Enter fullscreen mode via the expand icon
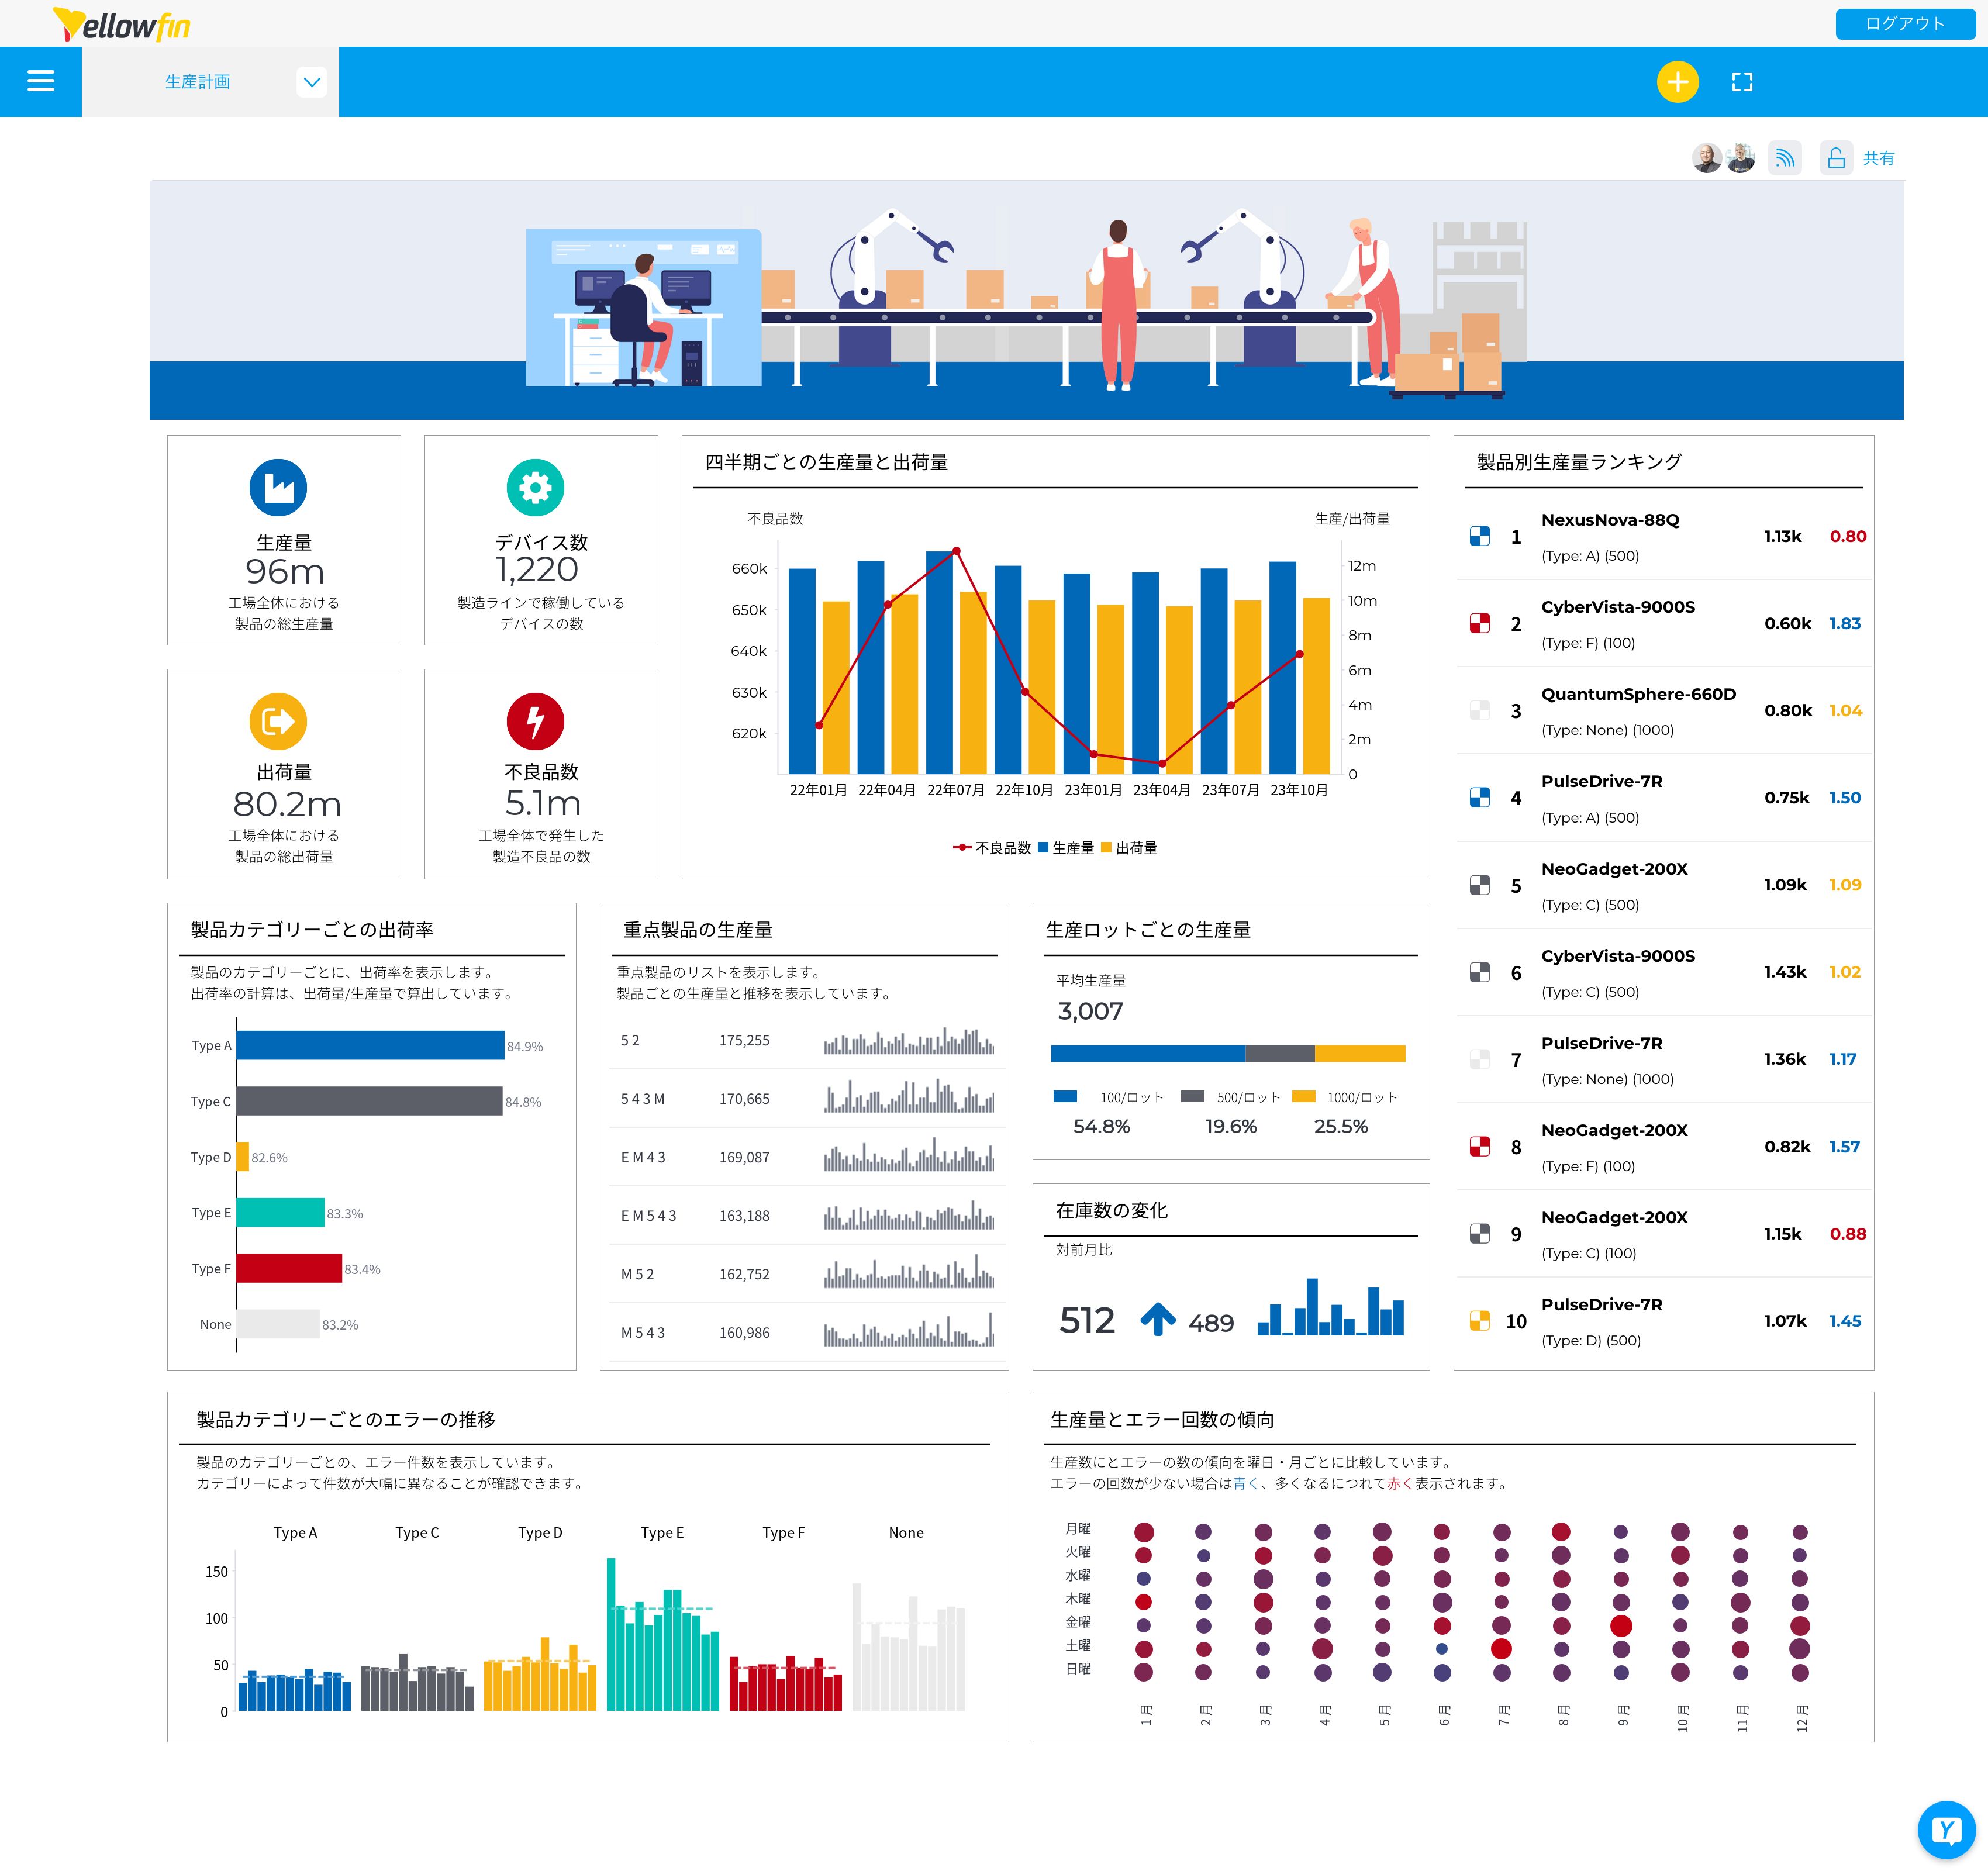The image size is (1988, 1871). coord(1742,82)
